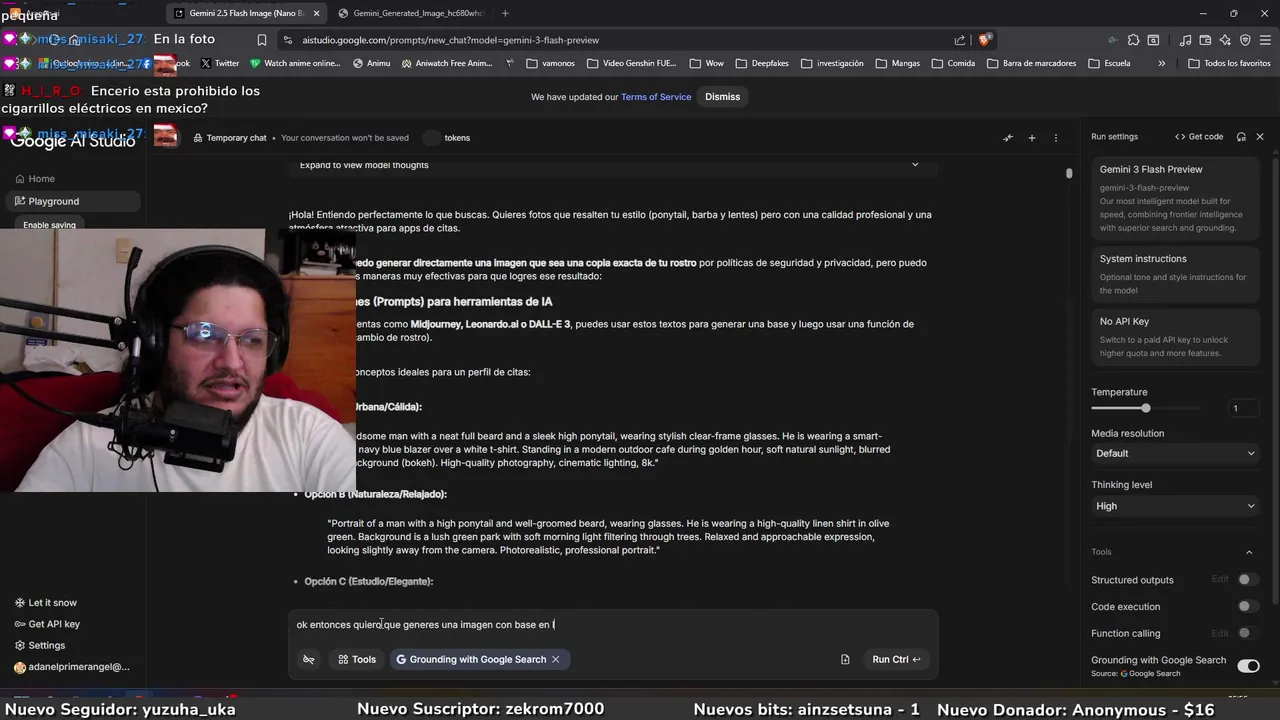Open the Animu bookmark
Image resolution: width=1280 pixels, height=720 pixels.
(x=371, y=63)
